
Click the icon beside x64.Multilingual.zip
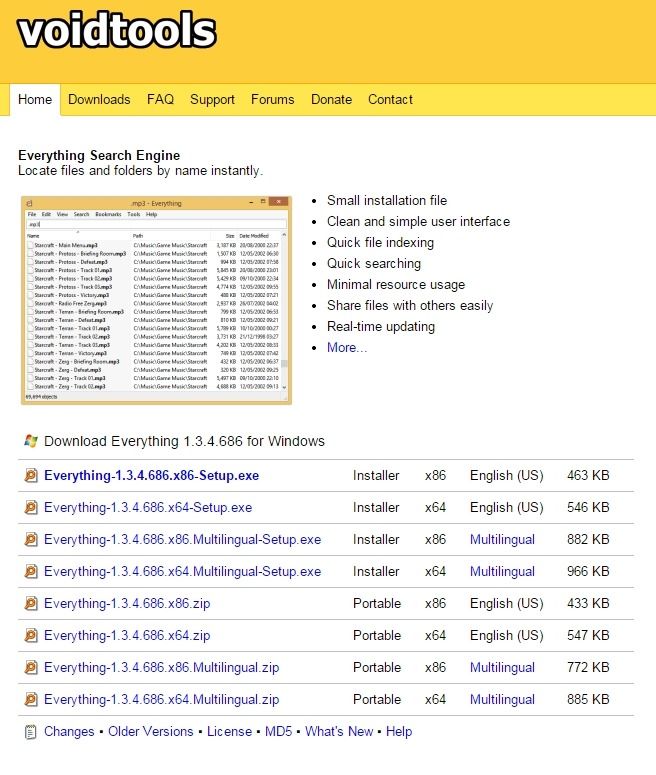pyautogui.click(x=31, y=700)
